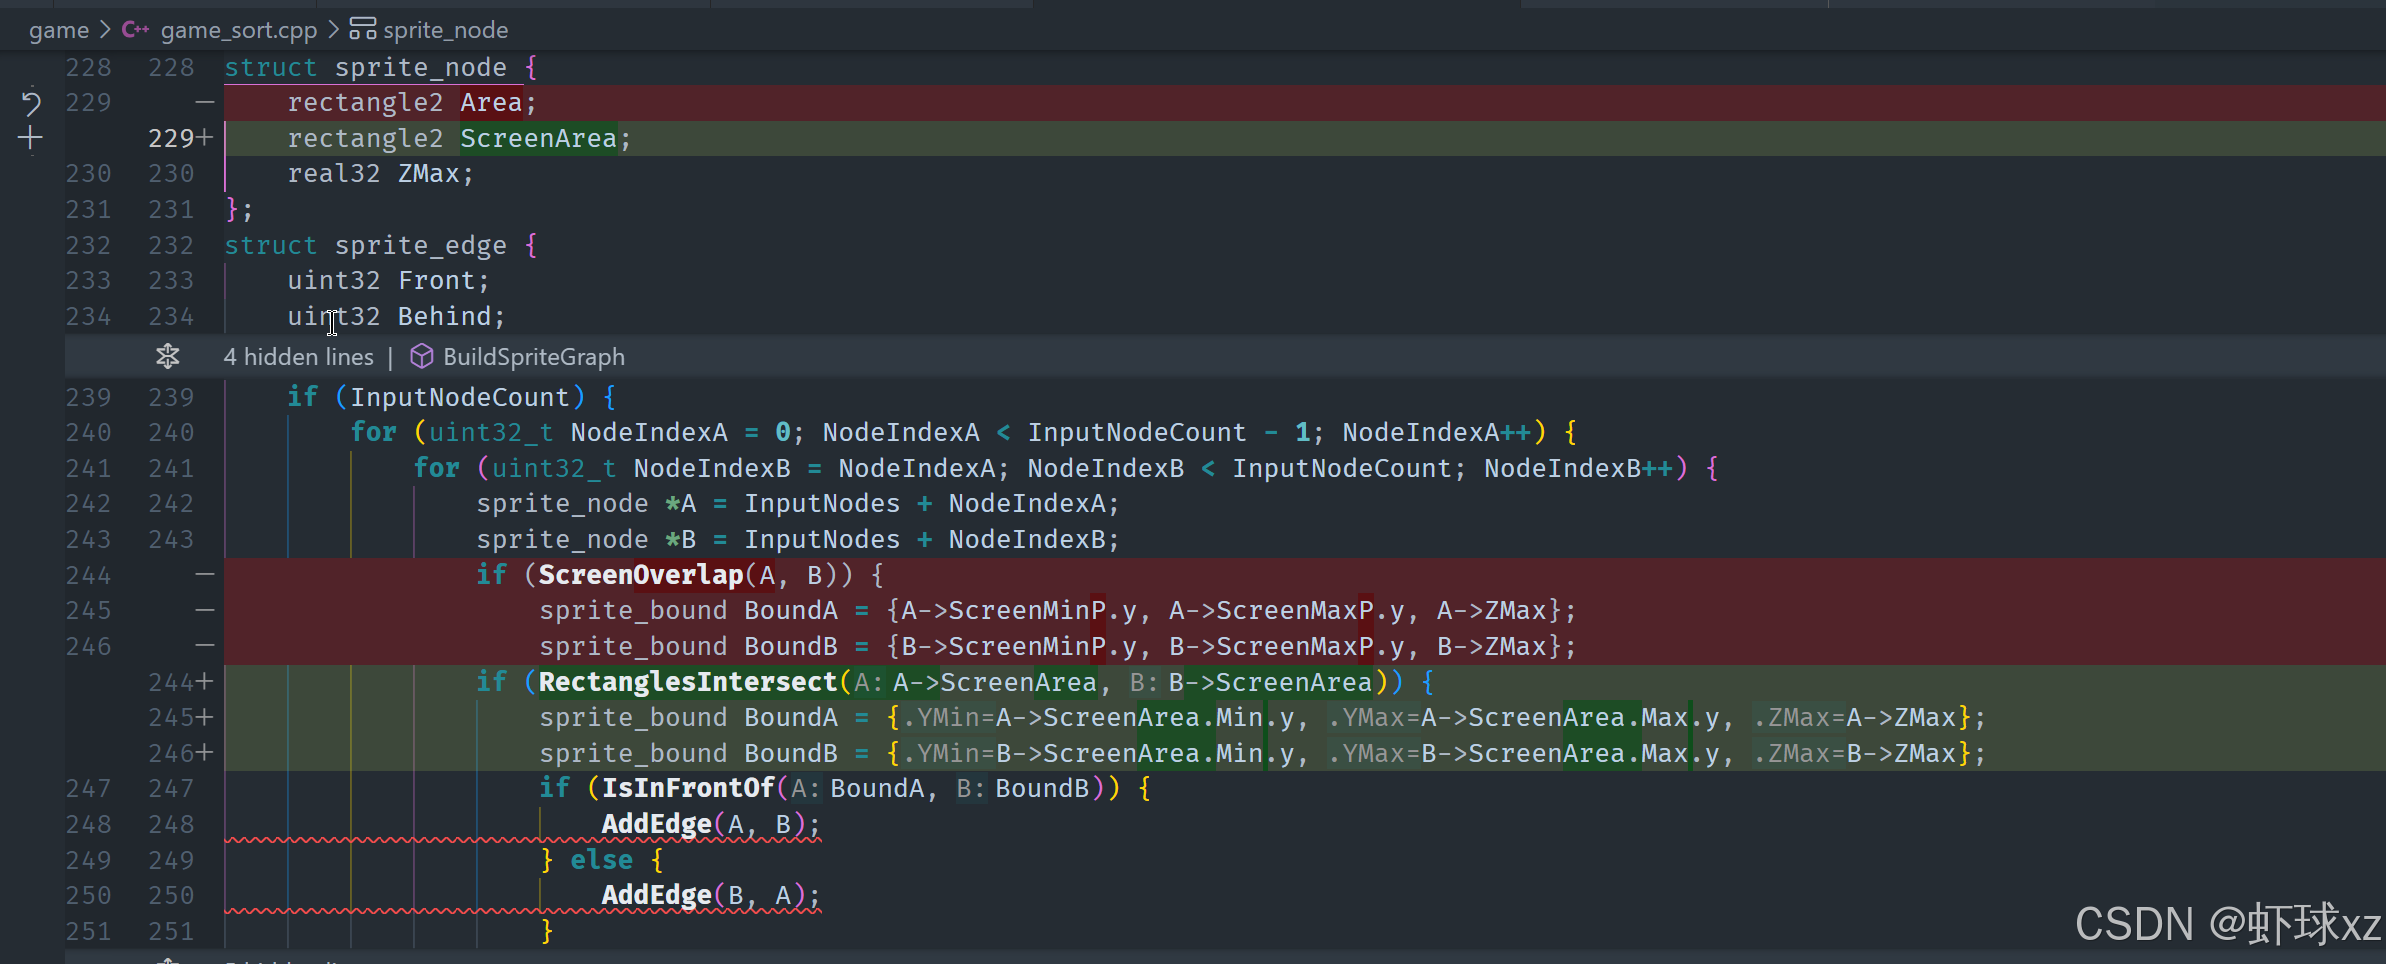Click 'ScreenOverlap' function call in removed line

click(x=641, y=575)
